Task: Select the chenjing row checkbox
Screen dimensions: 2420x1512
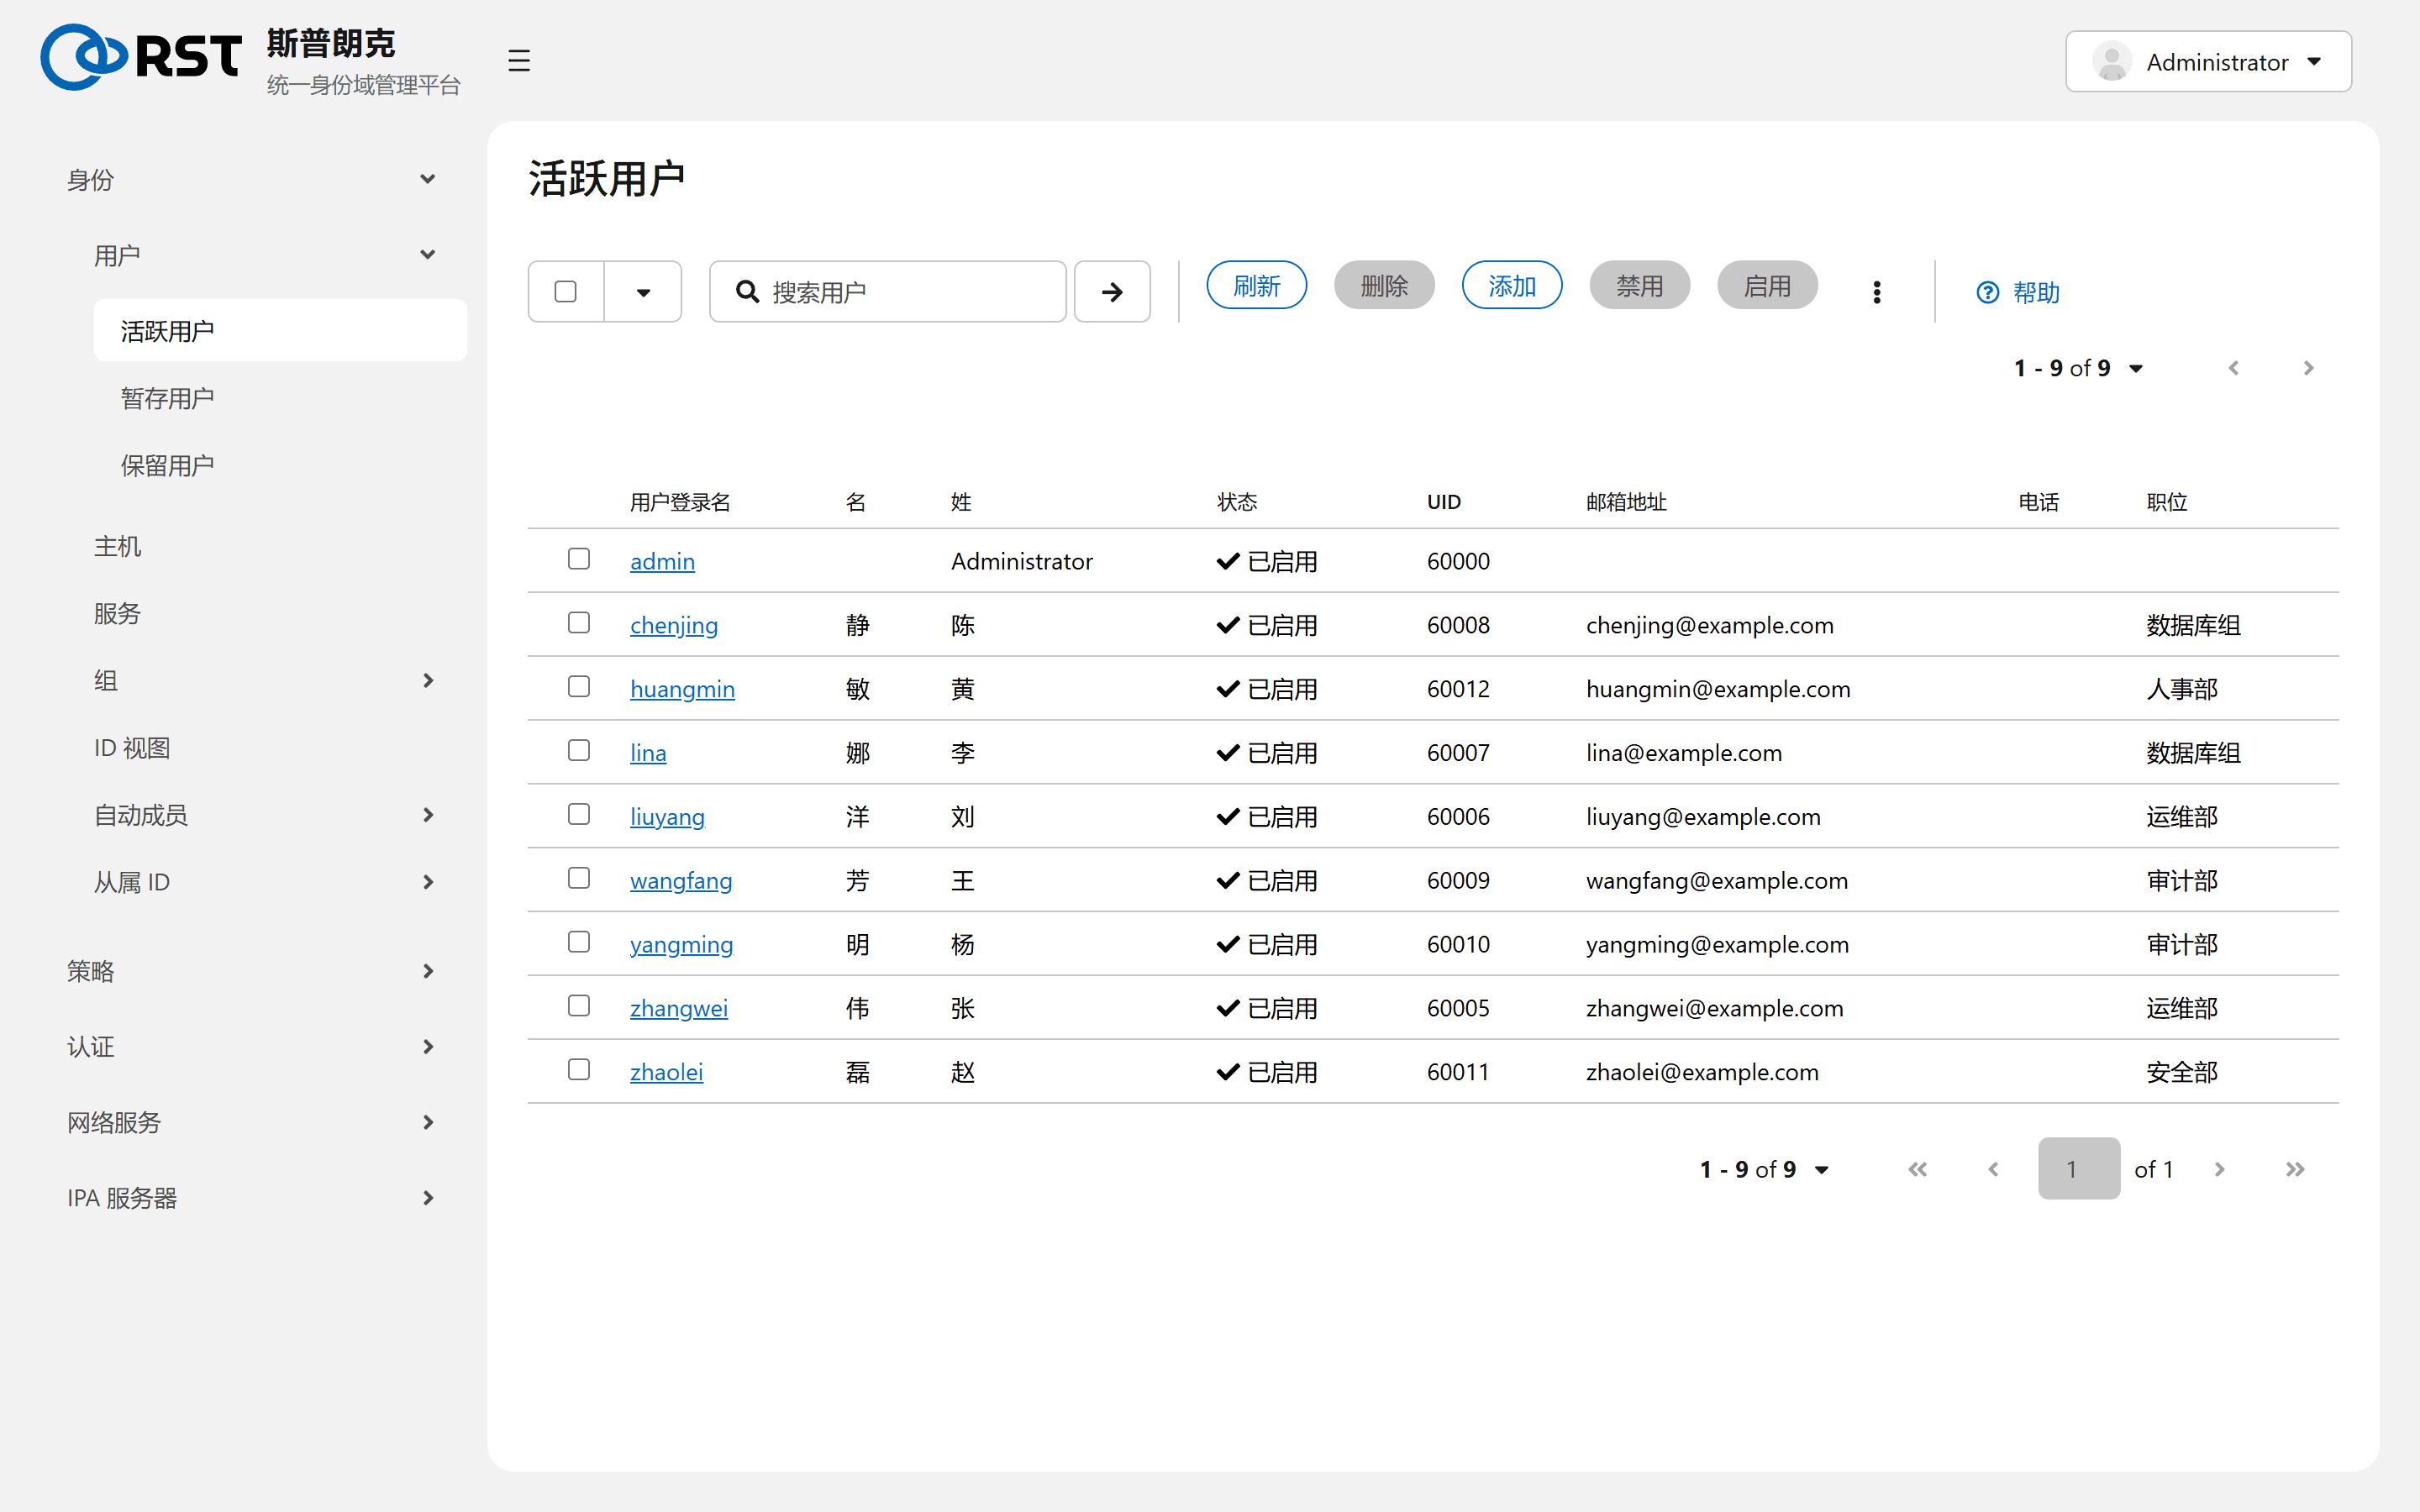Action: point(579,622)
